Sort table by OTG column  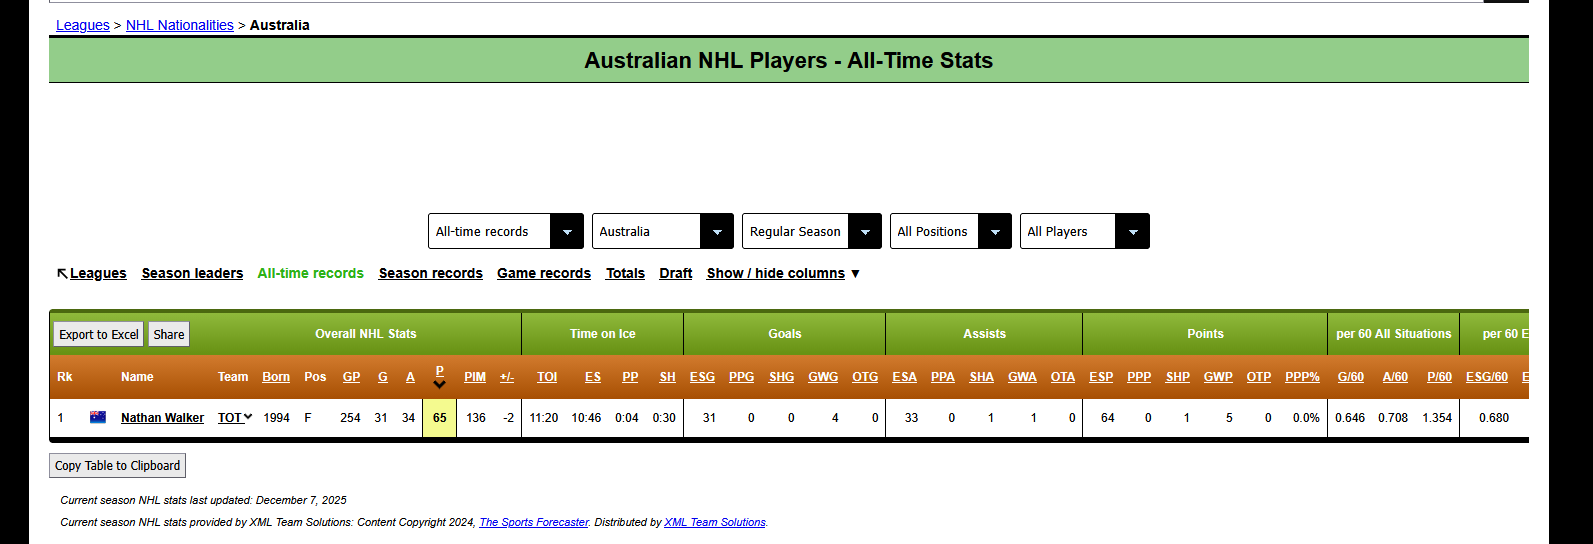point(865,377)
